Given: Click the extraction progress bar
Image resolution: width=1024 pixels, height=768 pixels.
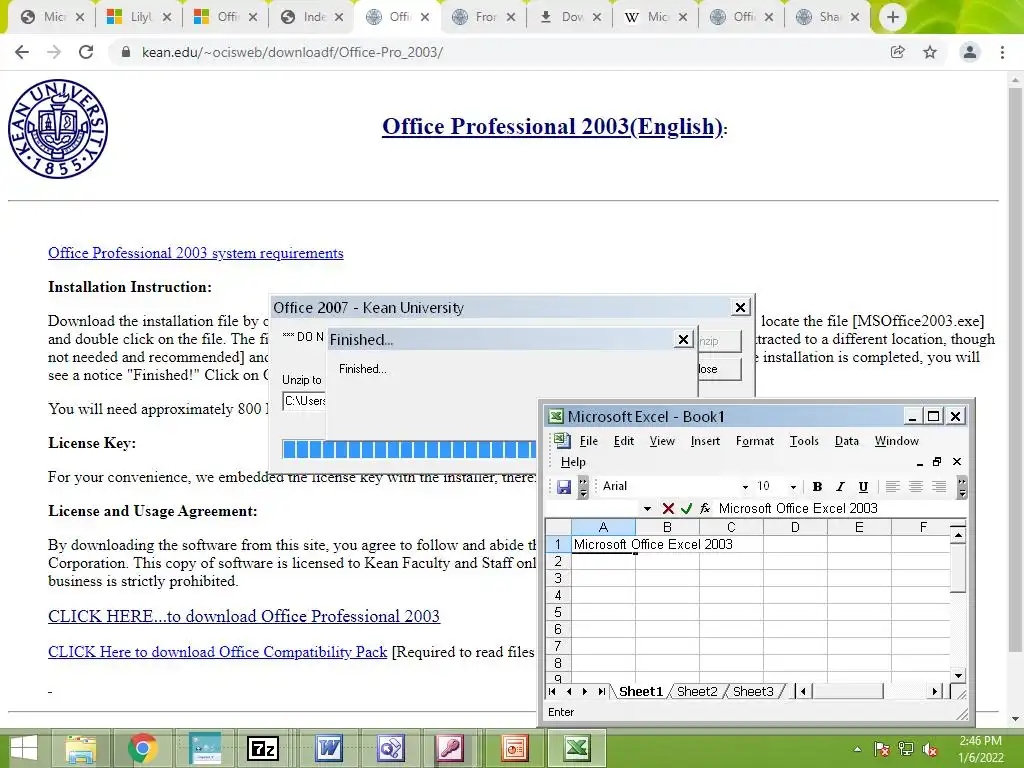Looking at the screenshot, I should [x=409, y=449].
